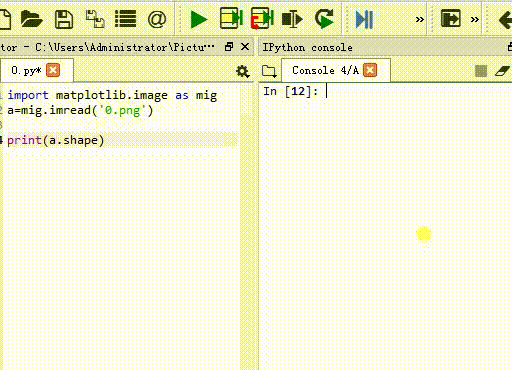Start debugging with the blue debug icon
Image resolution: width=512 pixels, height=370 pixels.
(x=364, y=19)
